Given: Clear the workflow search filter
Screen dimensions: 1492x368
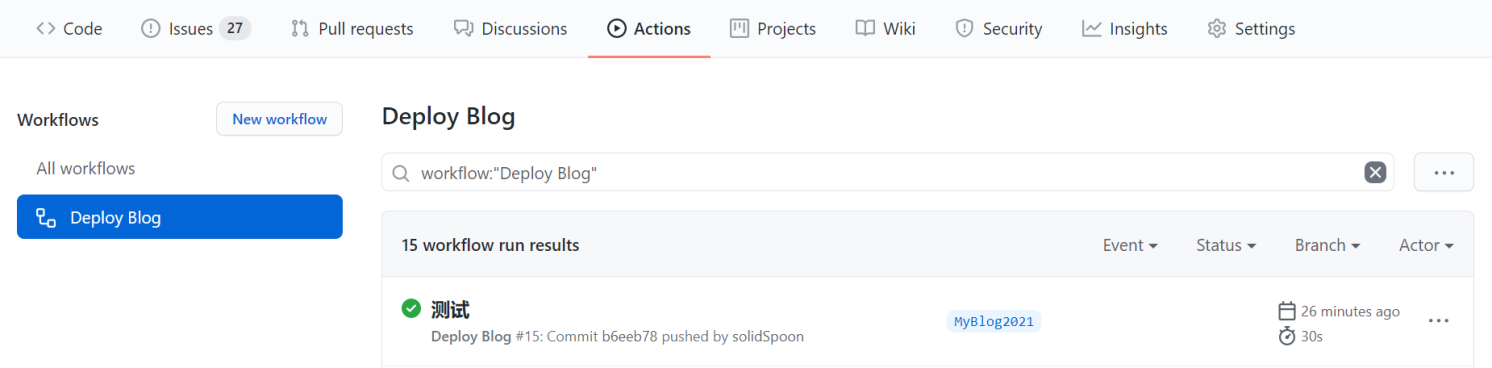Looking at the screenshot, I should coord(1375,173).
